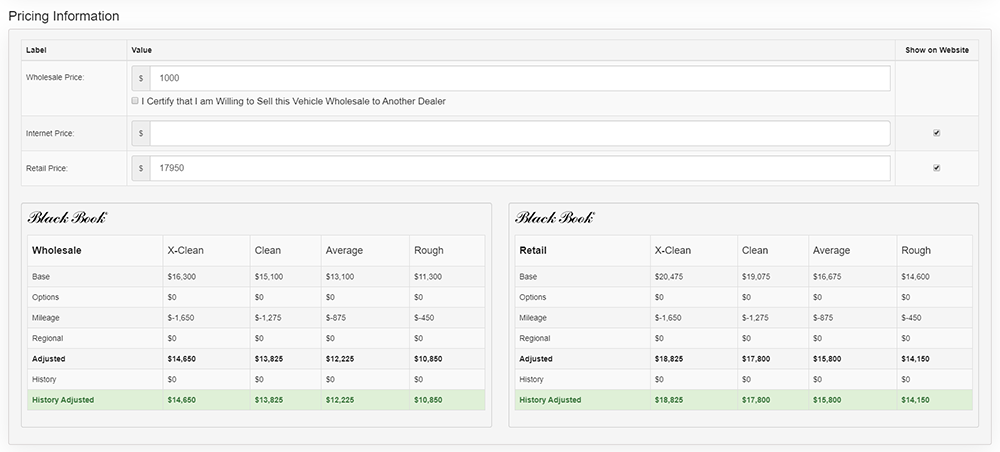Click the 'Wholesale' table header
This screenshot has height=452, width=1000.
point(57,251)
